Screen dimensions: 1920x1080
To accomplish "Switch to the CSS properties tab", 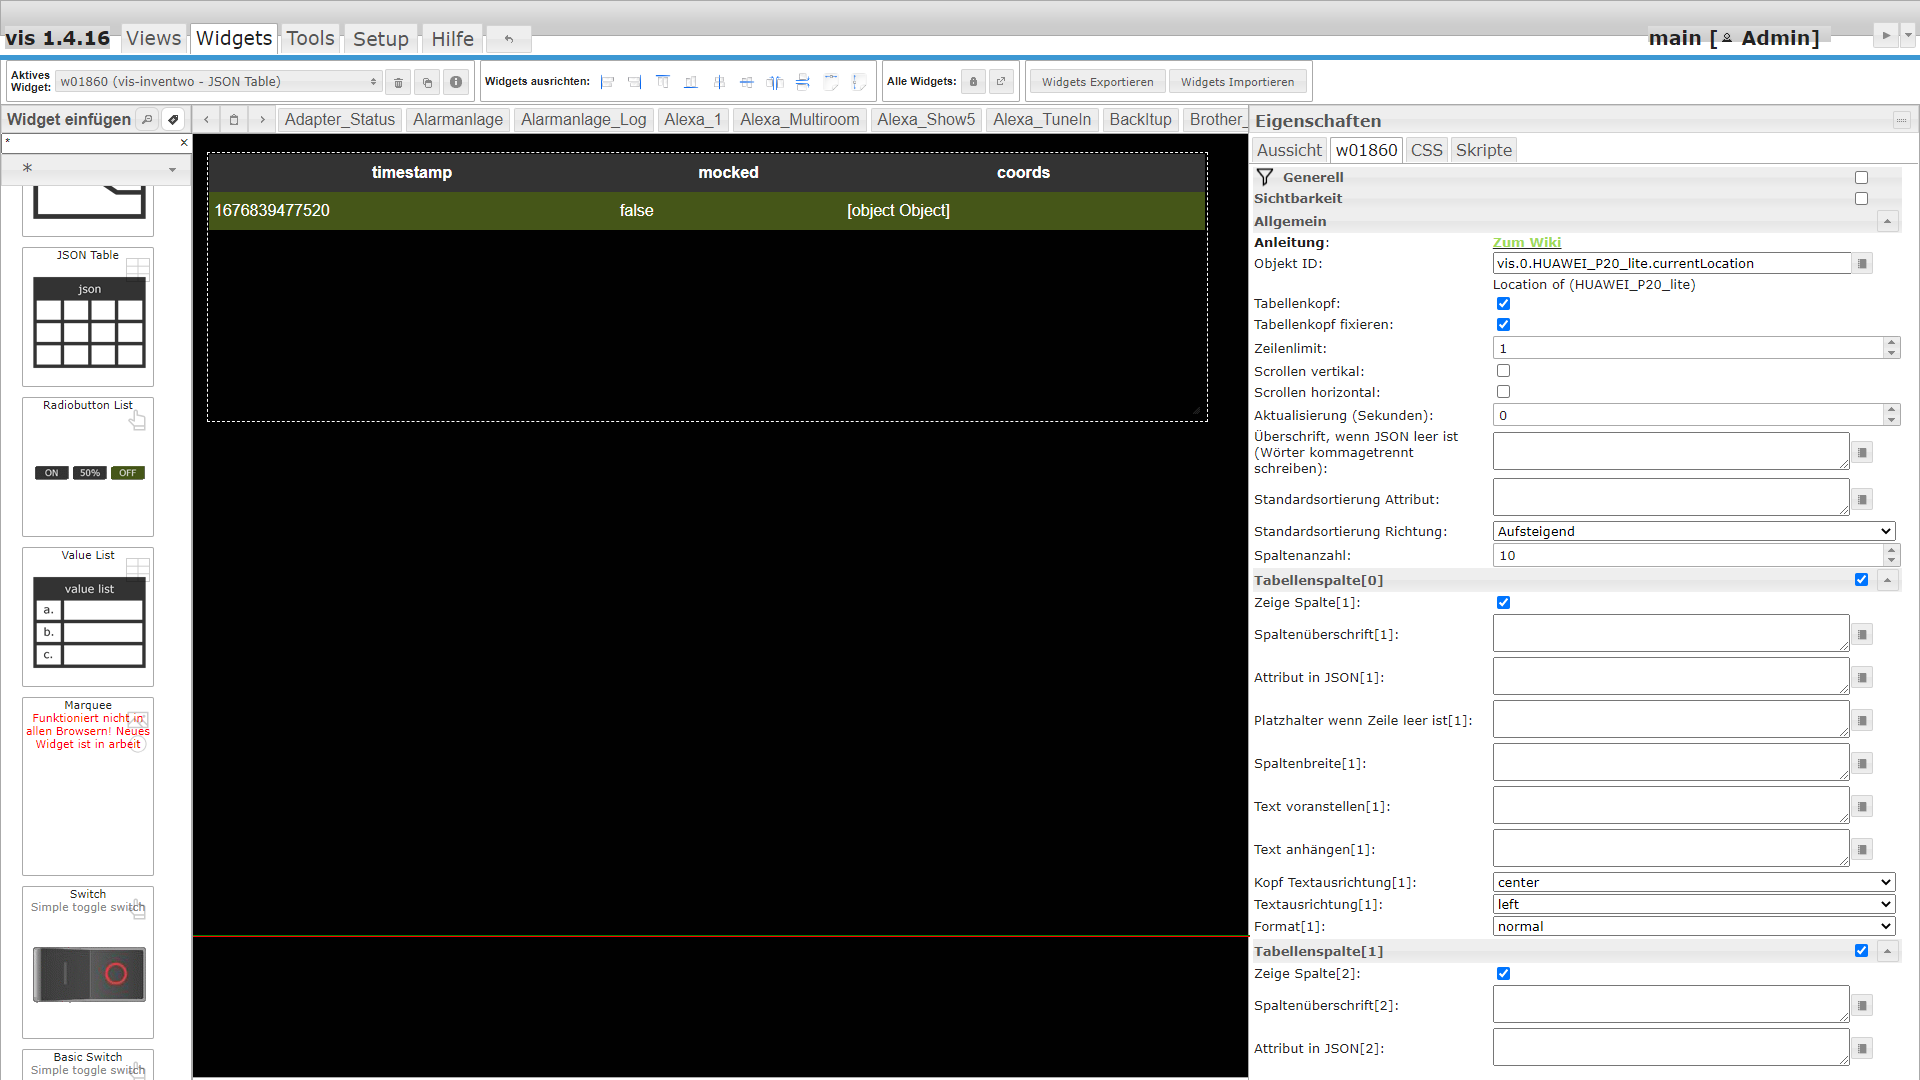I will (1426, 150).
